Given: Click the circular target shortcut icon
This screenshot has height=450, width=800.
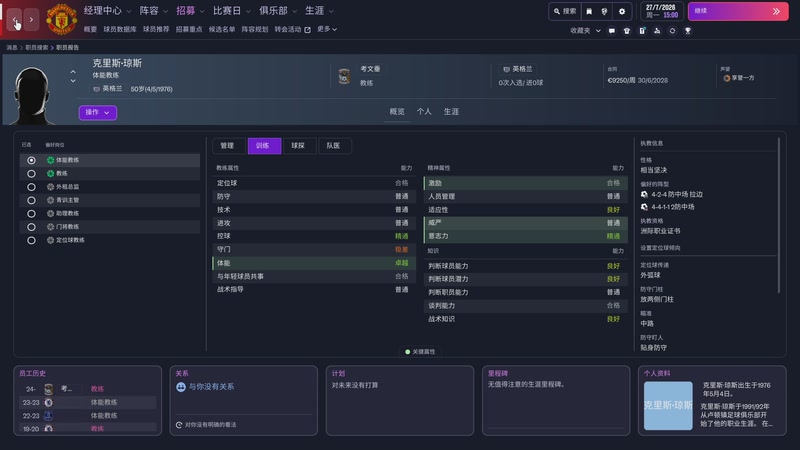Looking at the screenshot, I should point(672,31).
